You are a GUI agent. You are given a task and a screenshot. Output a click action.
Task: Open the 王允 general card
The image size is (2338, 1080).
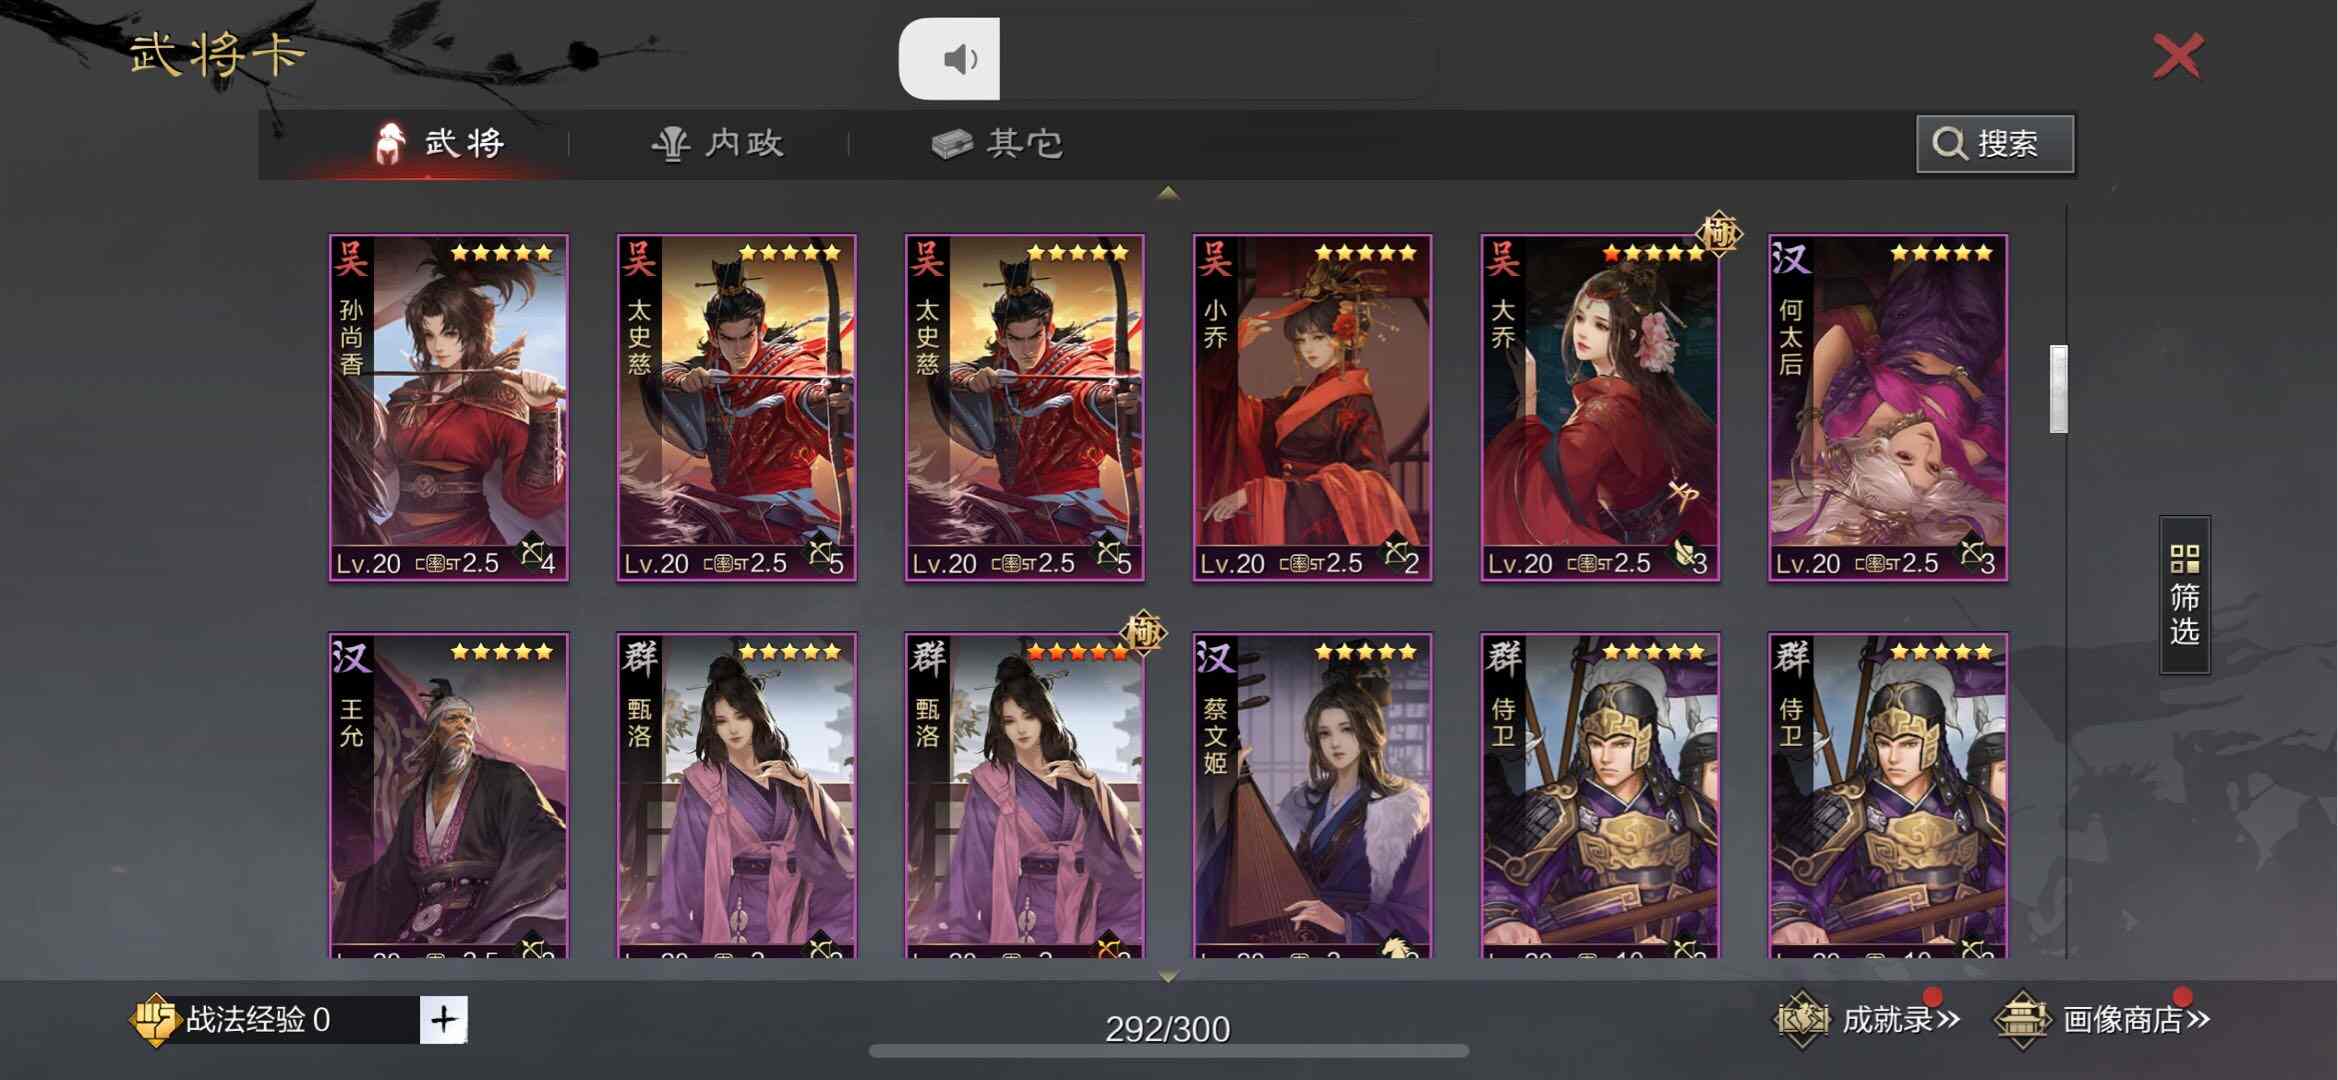click(x=449, y=795)
